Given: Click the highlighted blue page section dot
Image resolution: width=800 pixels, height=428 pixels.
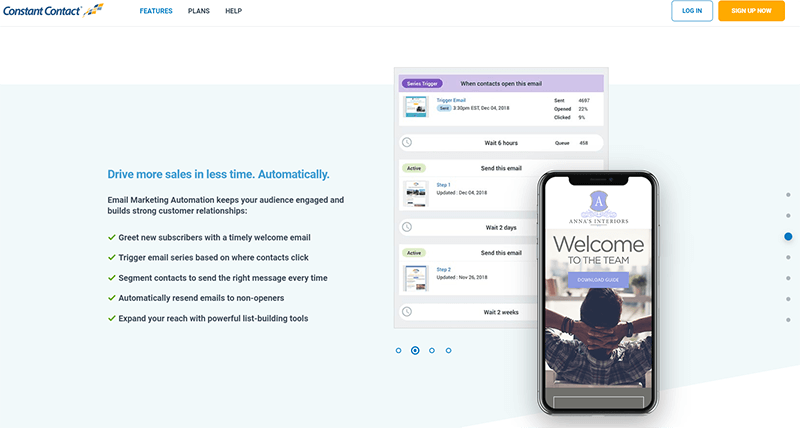Looking at the screenshot, I should [788, 237].
